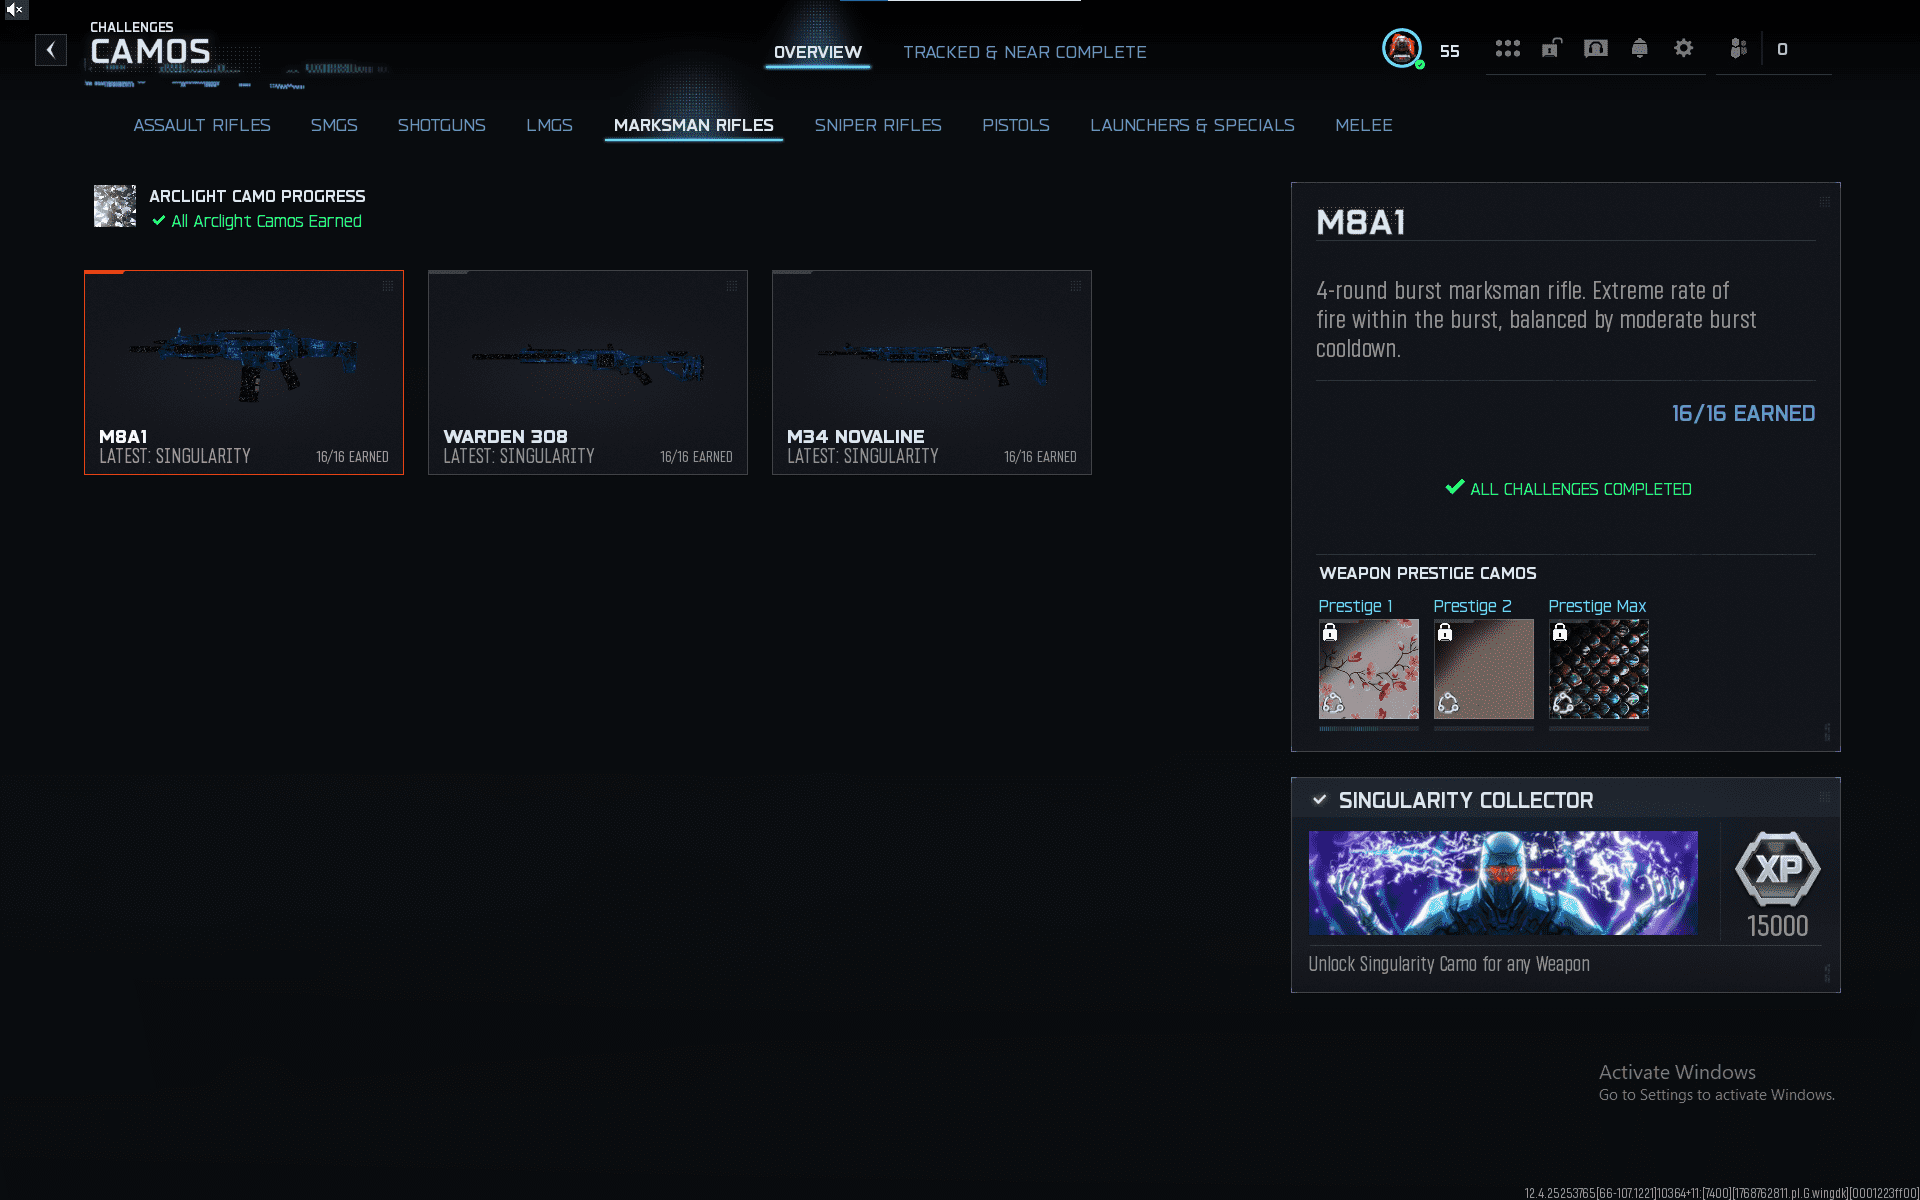Click the unlocked padlock icon in header

coord(1551,48)
